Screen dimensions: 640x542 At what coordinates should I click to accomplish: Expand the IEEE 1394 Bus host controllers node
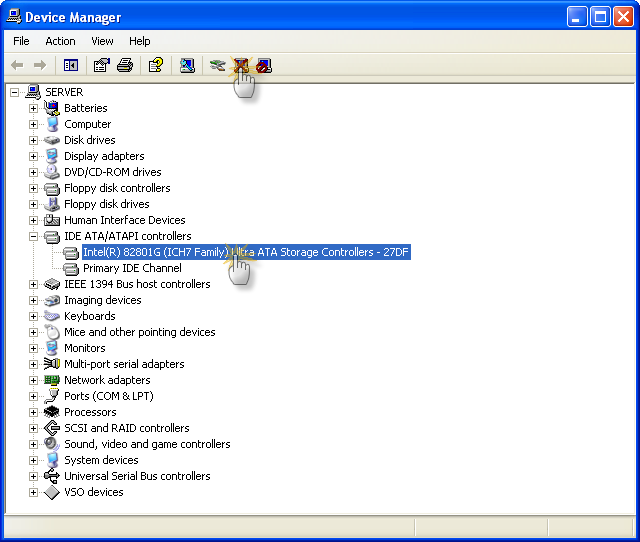(33, 284)
